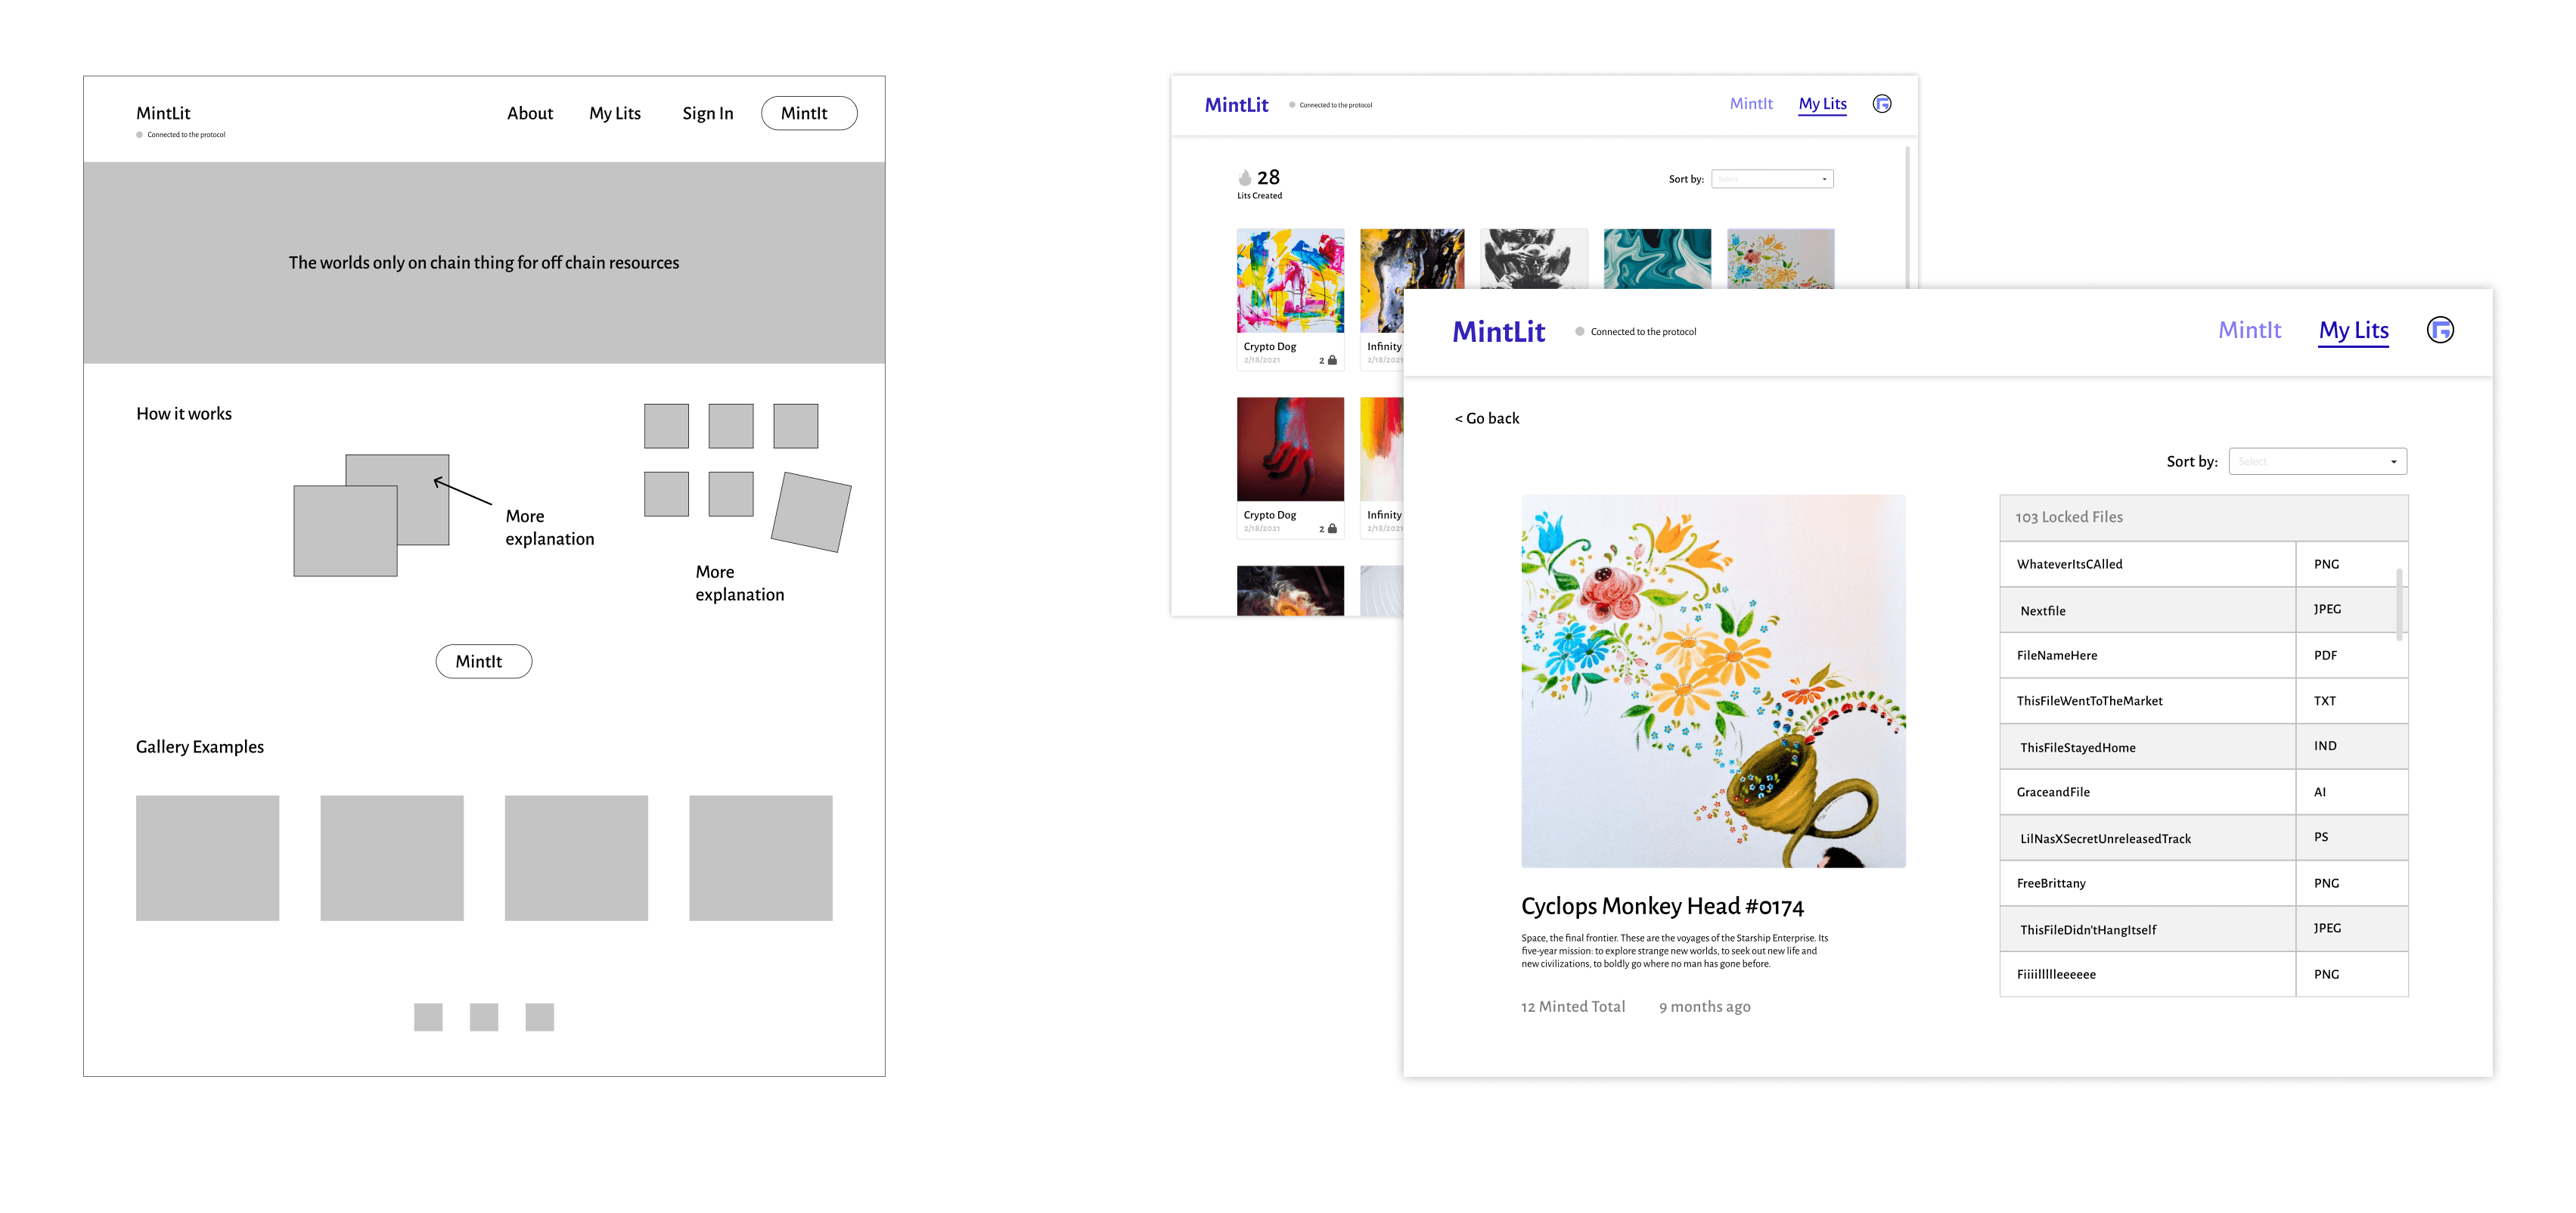Viewport: 2576px width, 1213px height.
Task: Click Sign In in wireframe navigation
Action: (707, 114)
